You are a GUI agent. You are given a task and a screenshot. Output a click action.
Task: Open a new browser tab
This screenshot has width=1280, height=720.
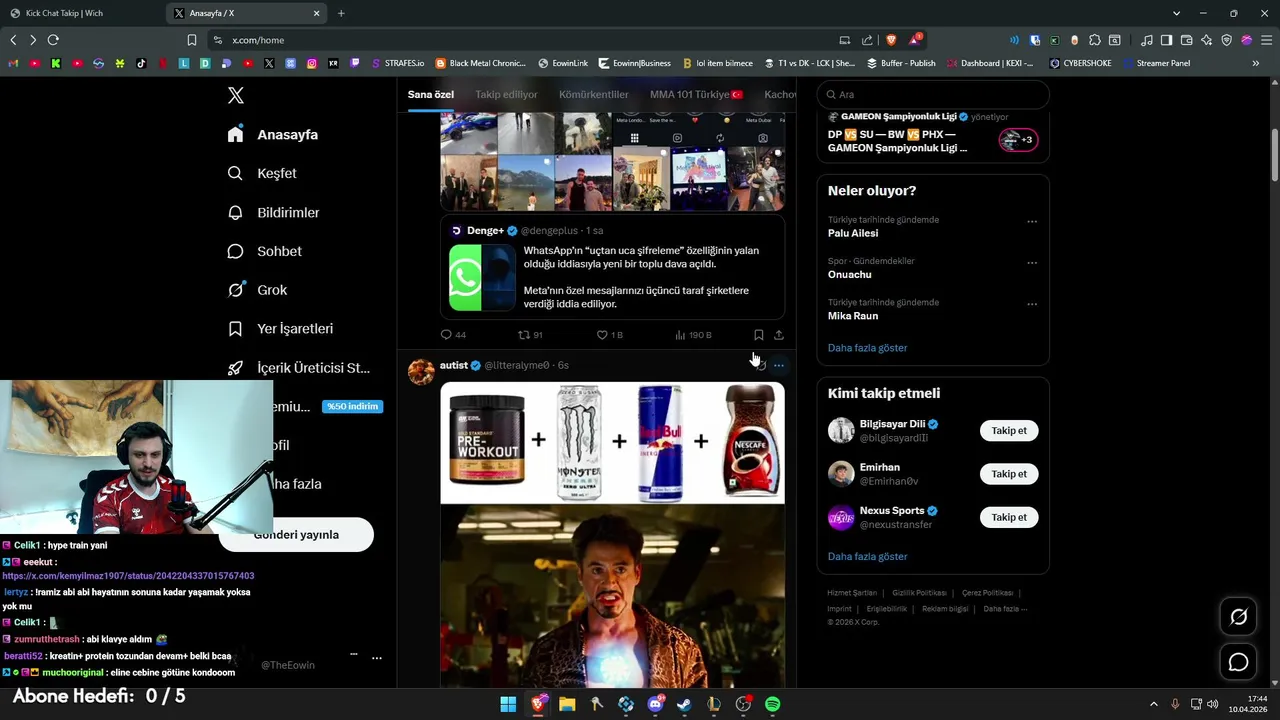(341, 13)
